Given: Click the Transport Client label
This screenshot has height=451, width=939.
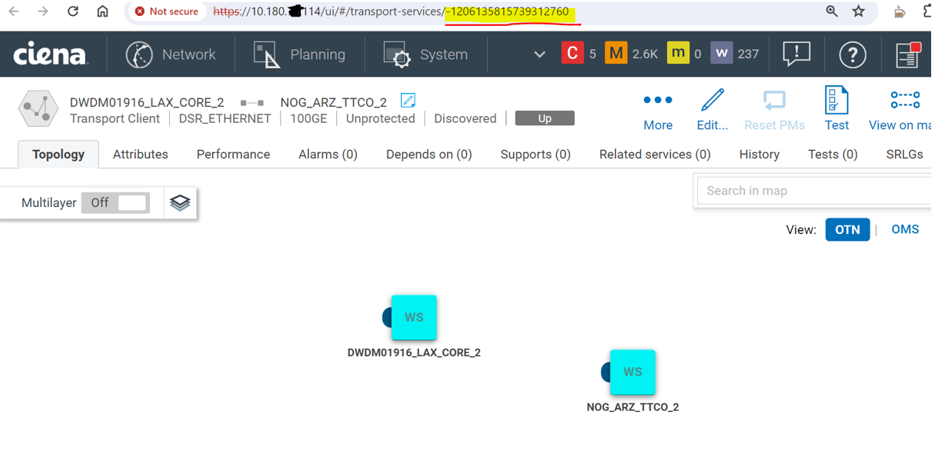Looking at the screenshot, I should point(115,119).
